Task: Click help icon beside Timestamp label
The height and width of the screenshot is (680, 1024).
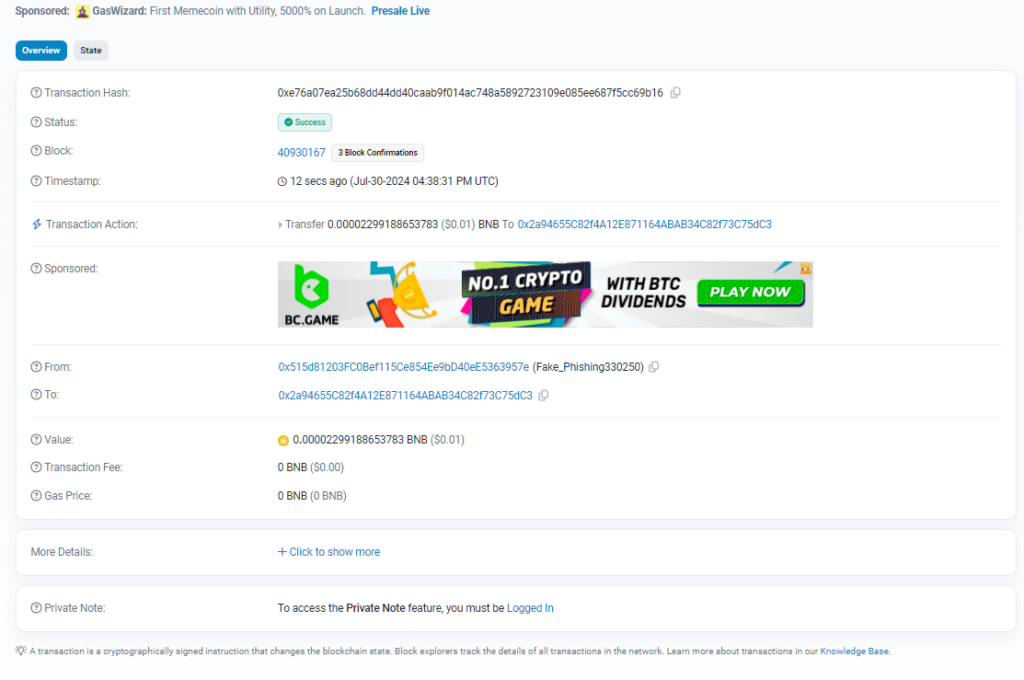Action: 36,181
